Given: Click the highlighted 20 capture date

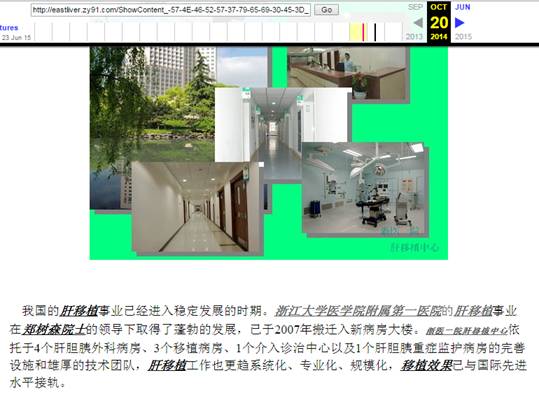Looking at the screenshot, I should click(439, 23).
